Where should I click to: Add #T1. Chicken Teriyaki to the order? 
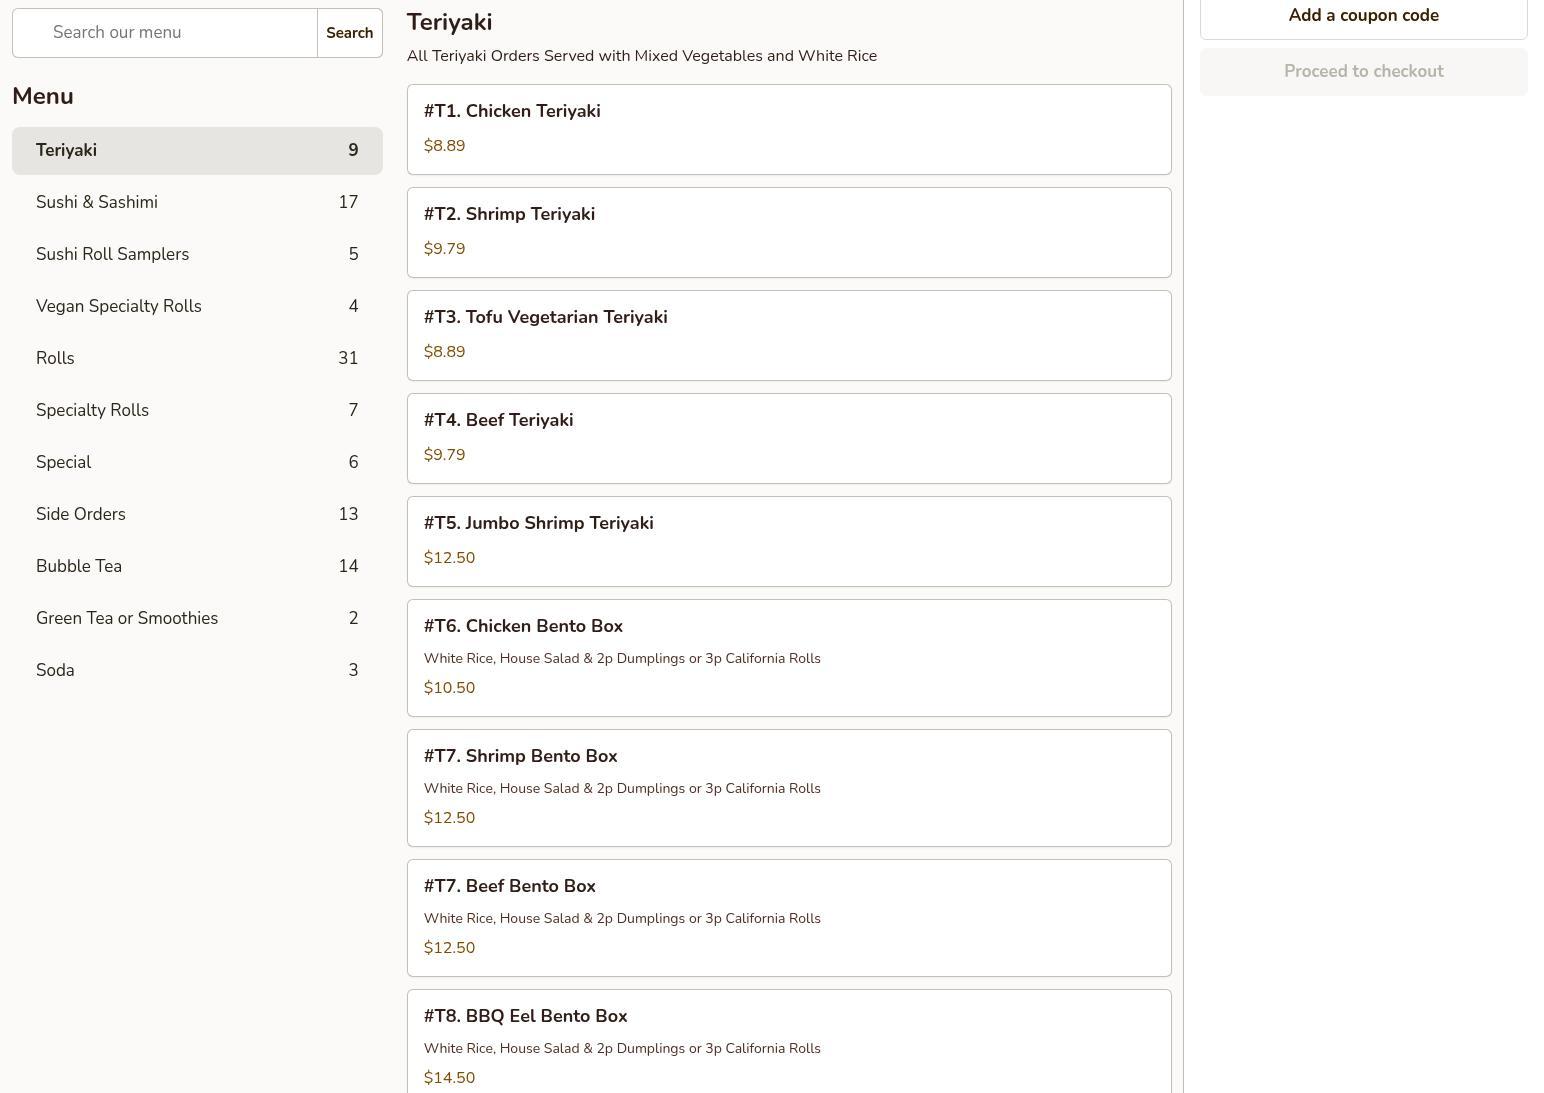pyautogui.click(x=789, y=130)
